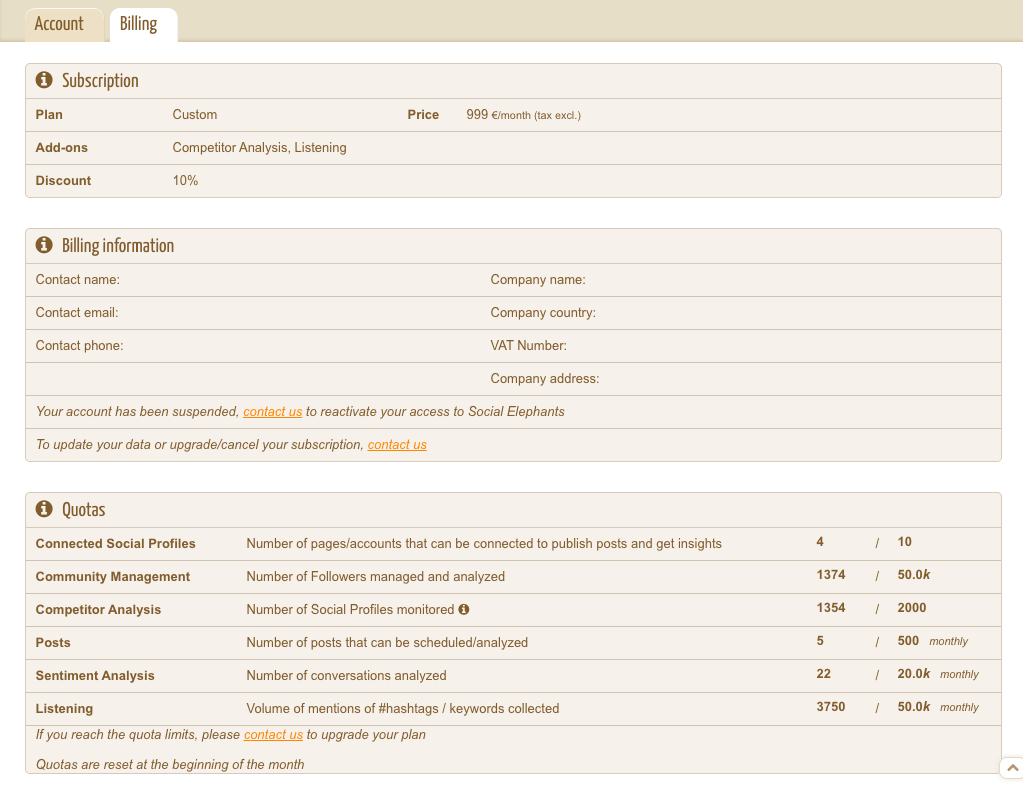
Task: Click the Price label
Action: (423, 115)
